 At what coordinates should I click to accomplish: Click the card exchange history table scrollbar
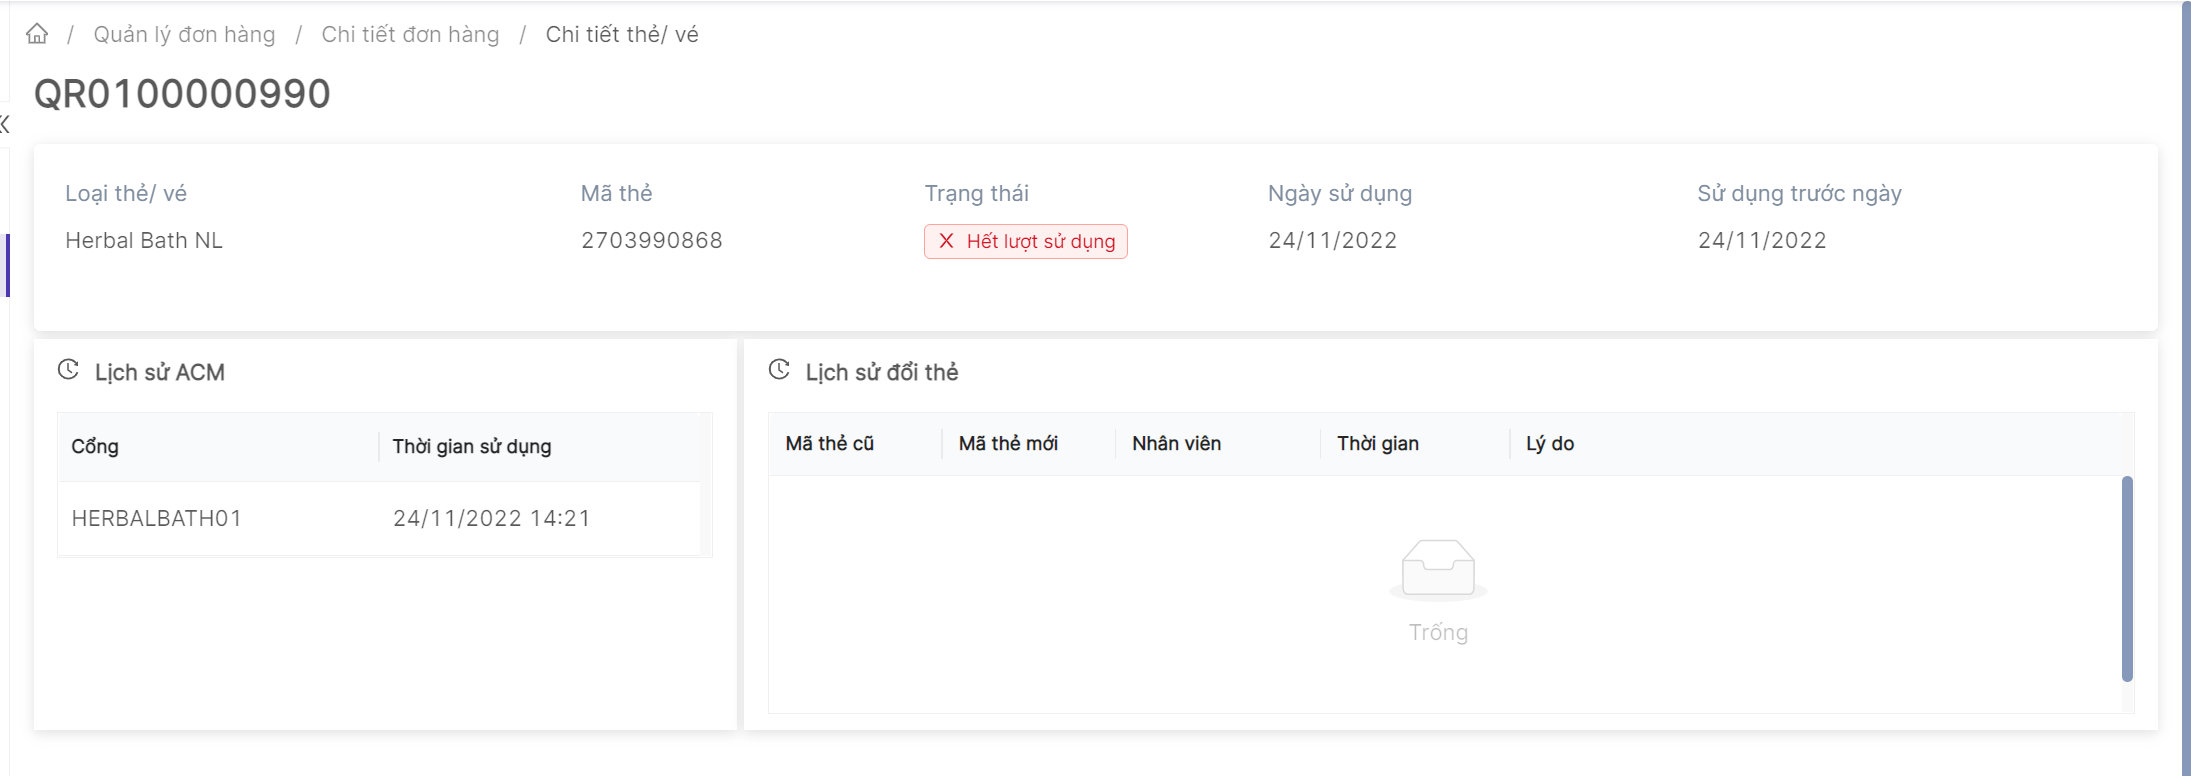(x=2127, y=578)
